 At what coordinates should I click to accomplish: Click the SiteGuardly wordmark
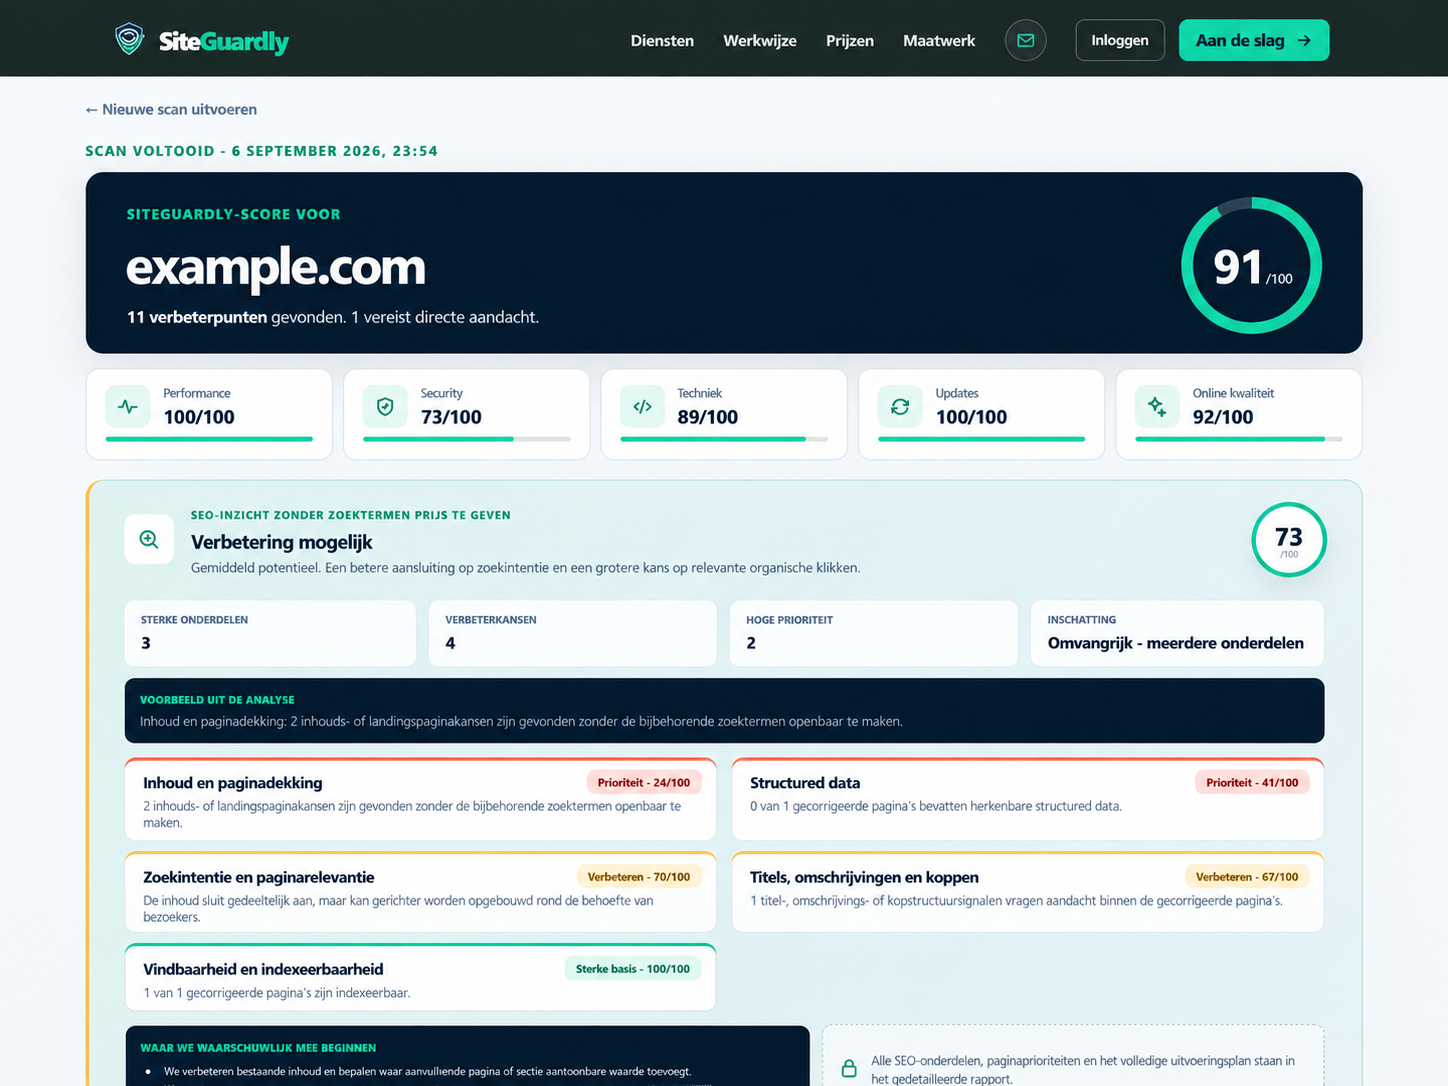tap(224, 41)
